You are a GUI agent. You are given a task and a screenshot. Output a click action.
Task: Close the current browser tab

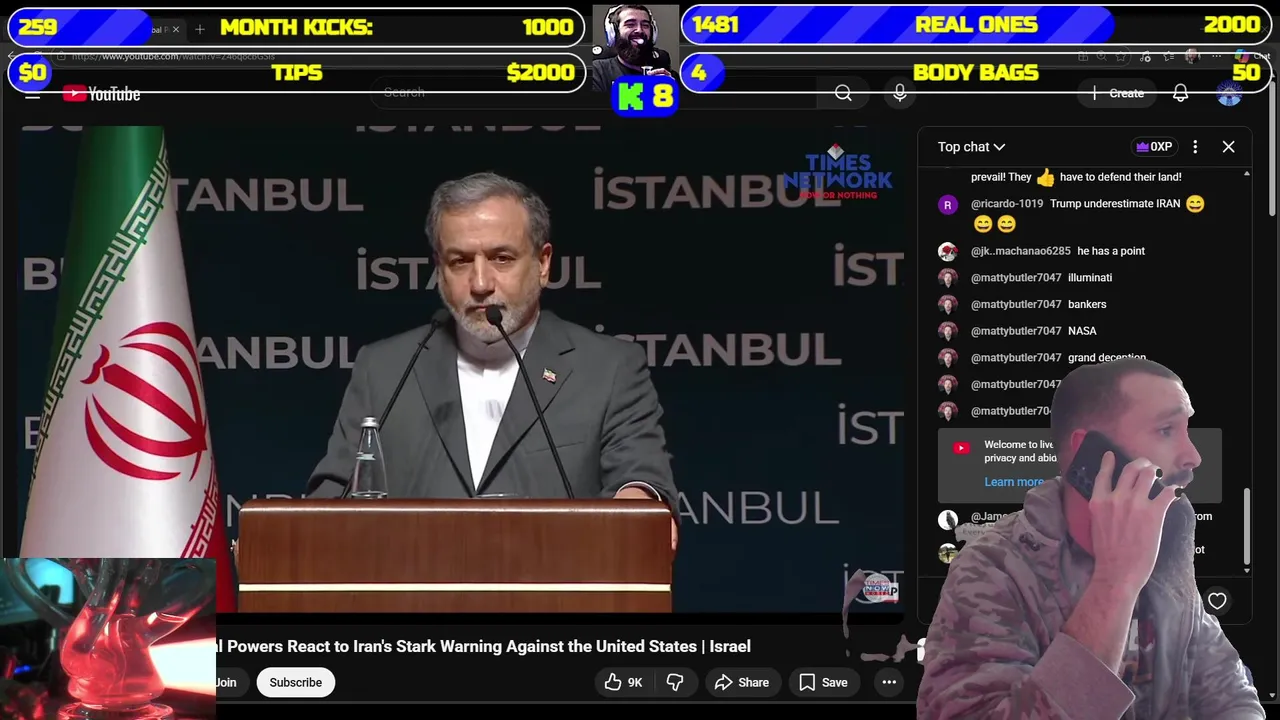(176, 29)
